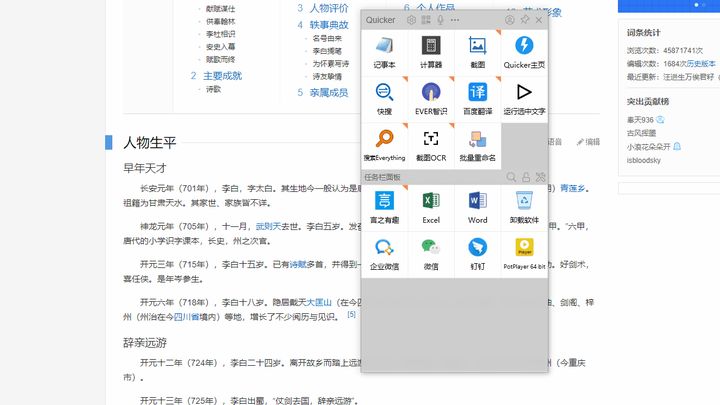
Task: Open the 李杜相识 contents entry
Action: [220, 34]
